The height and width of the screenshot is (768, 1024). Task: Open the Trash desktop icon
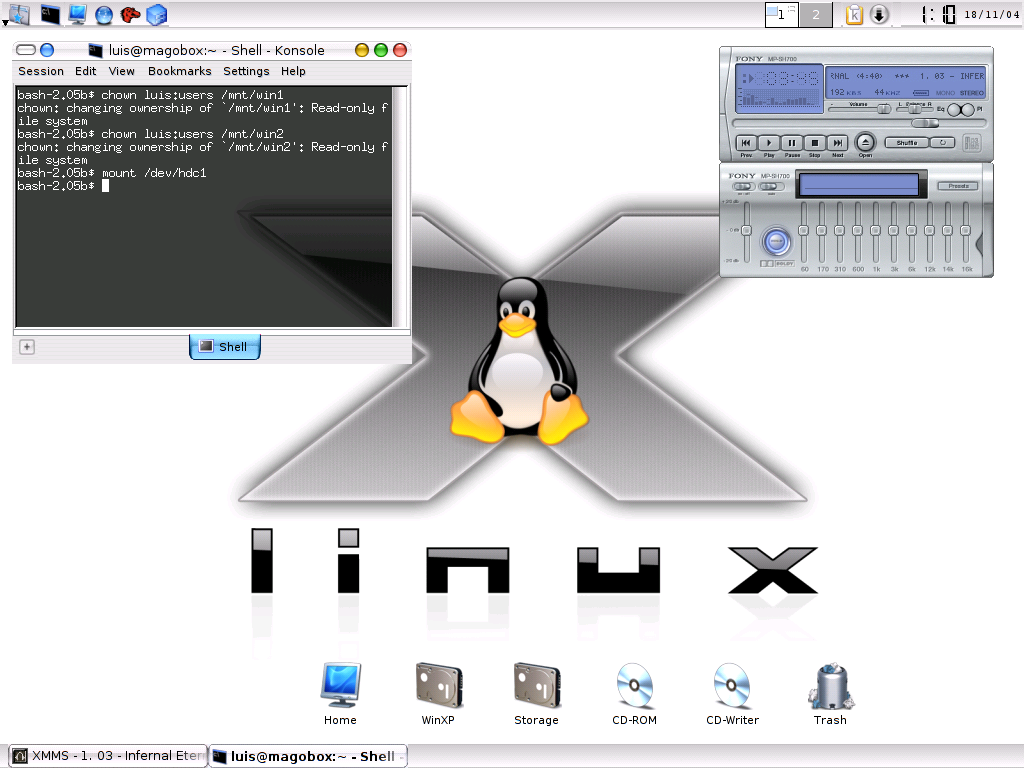point(830,694)
